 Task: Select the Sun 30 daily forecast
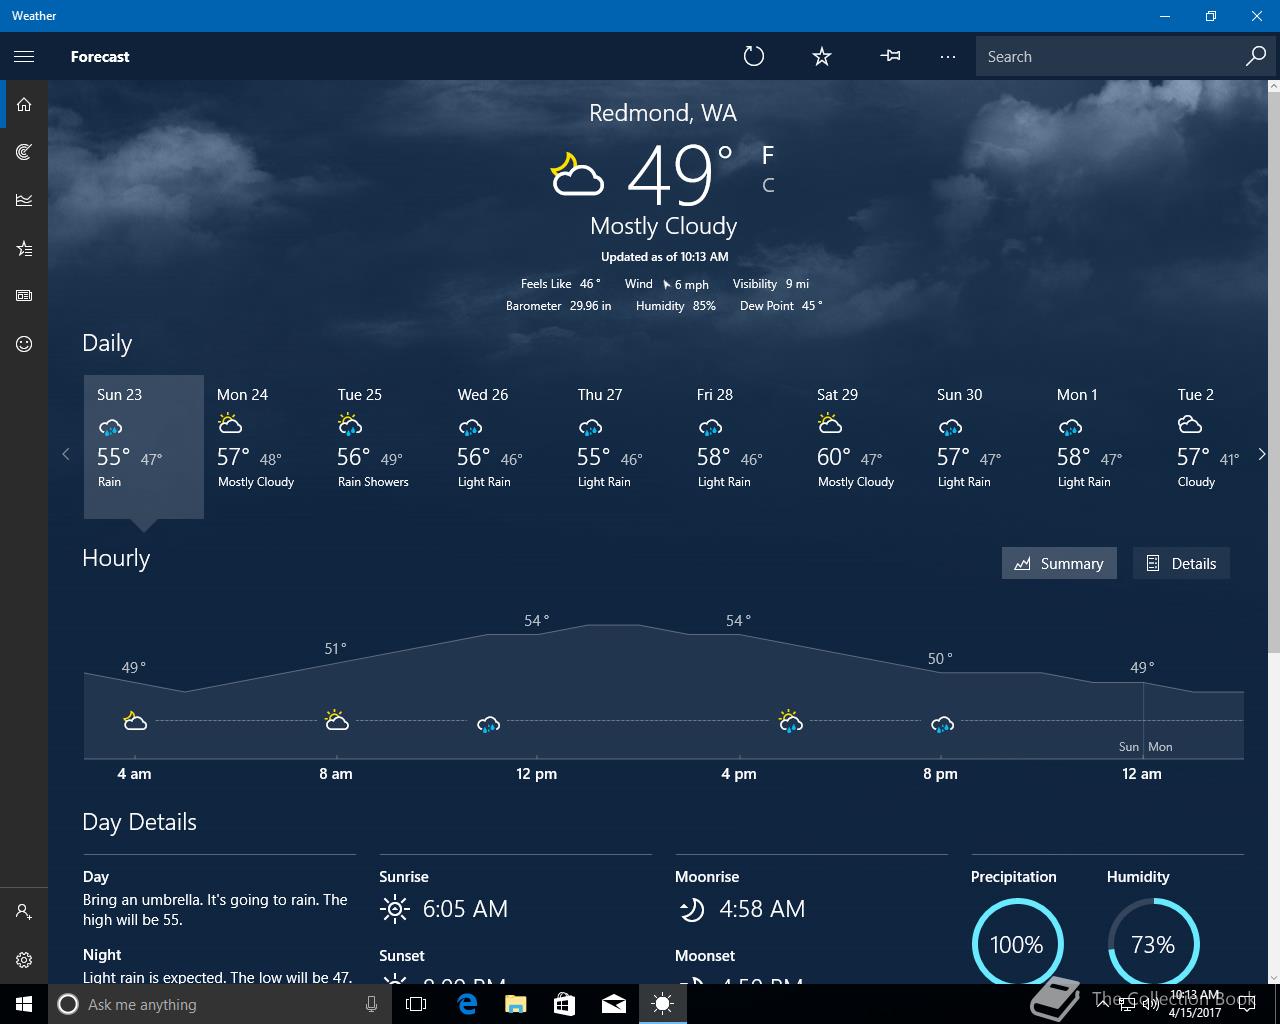coord(984,447)
